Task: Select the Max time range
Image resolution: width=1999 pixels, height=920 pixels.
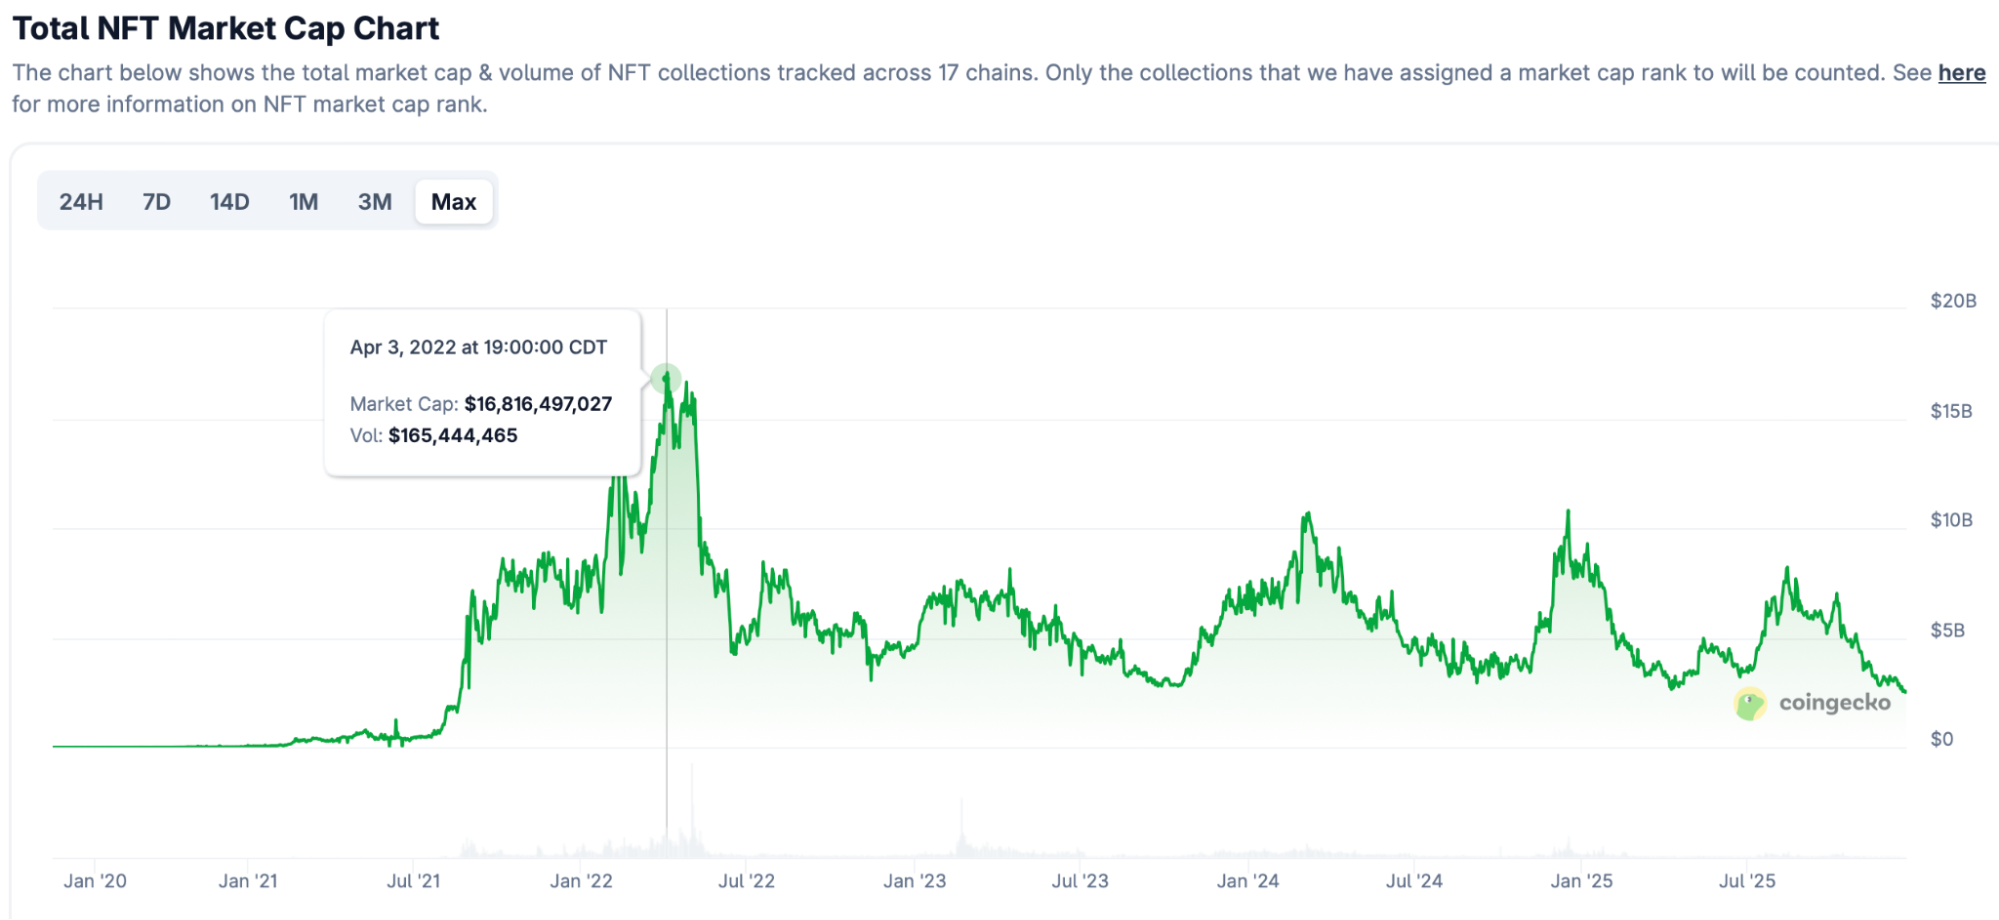Action: click(x=453, y=201)
